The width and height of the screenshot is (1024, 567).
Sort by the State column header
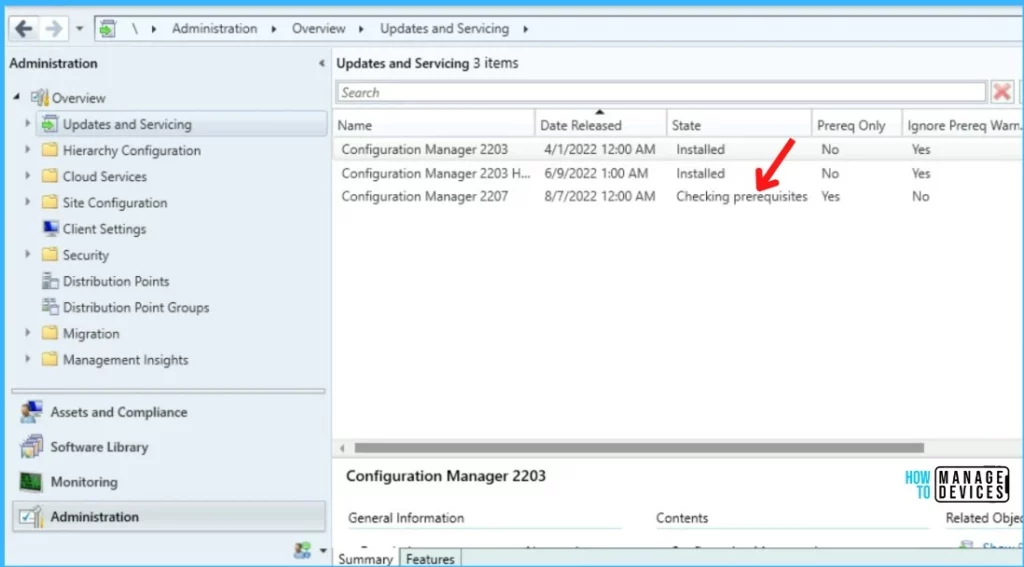click(x=739, y=125)
